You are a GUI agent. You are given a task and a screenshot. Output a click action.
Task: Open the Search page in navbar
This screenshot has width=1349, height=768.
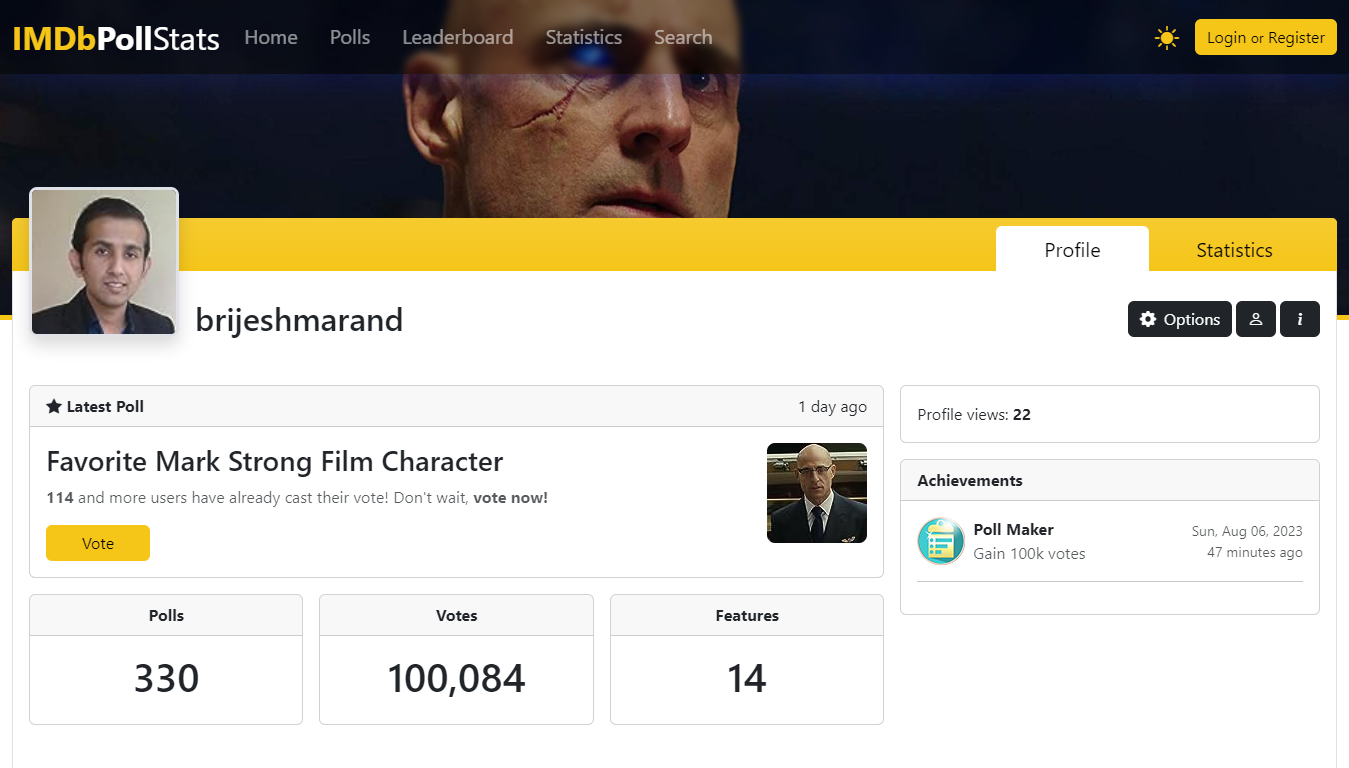tap(683, 37)
